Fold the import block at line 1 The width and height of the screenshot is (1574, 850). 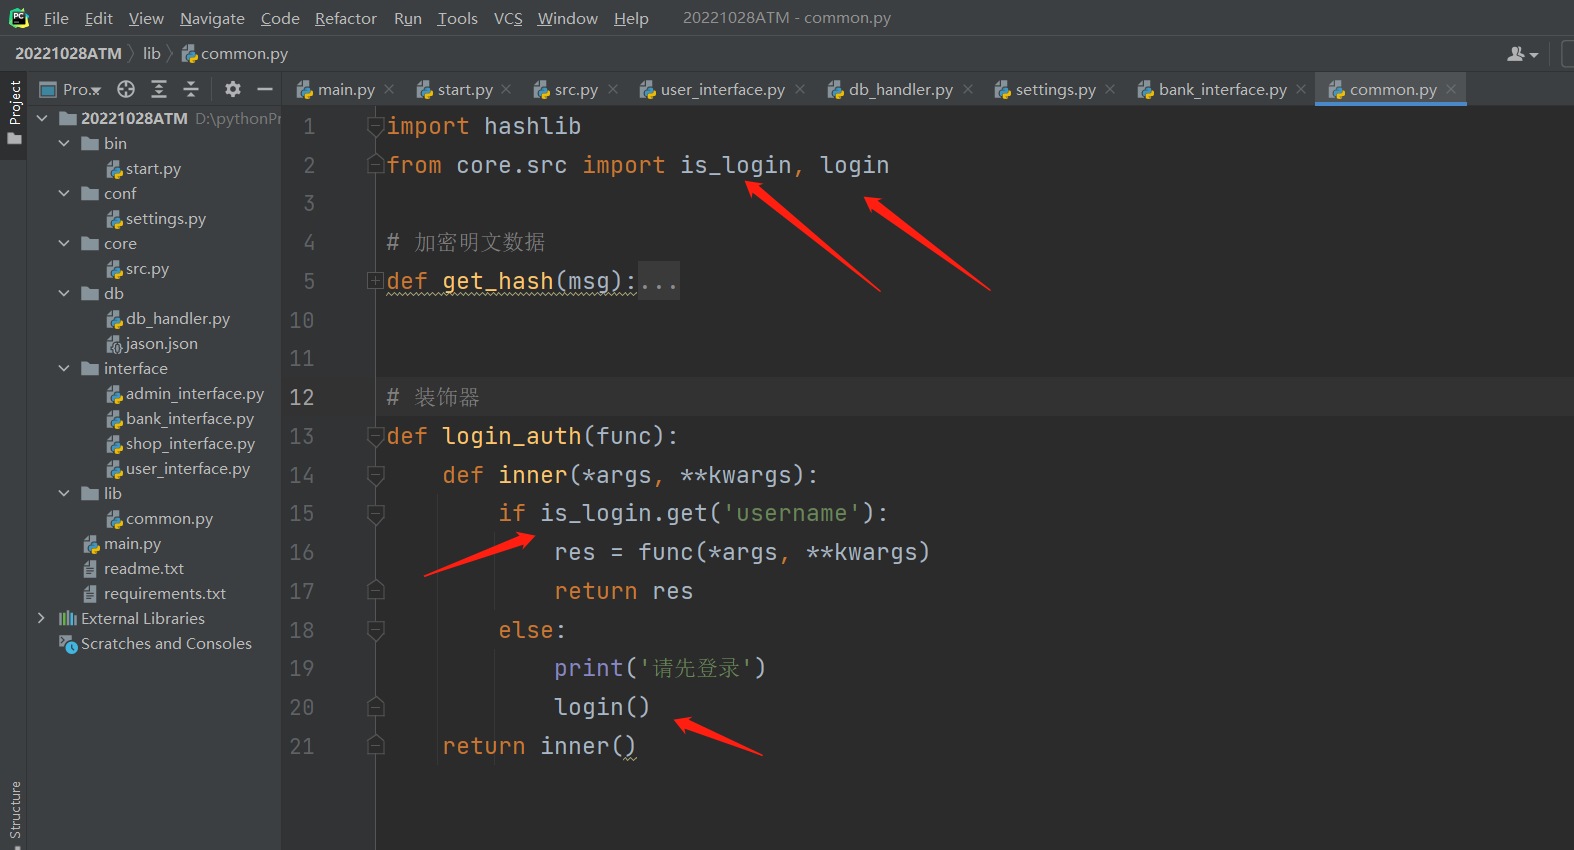coord(376,126)
